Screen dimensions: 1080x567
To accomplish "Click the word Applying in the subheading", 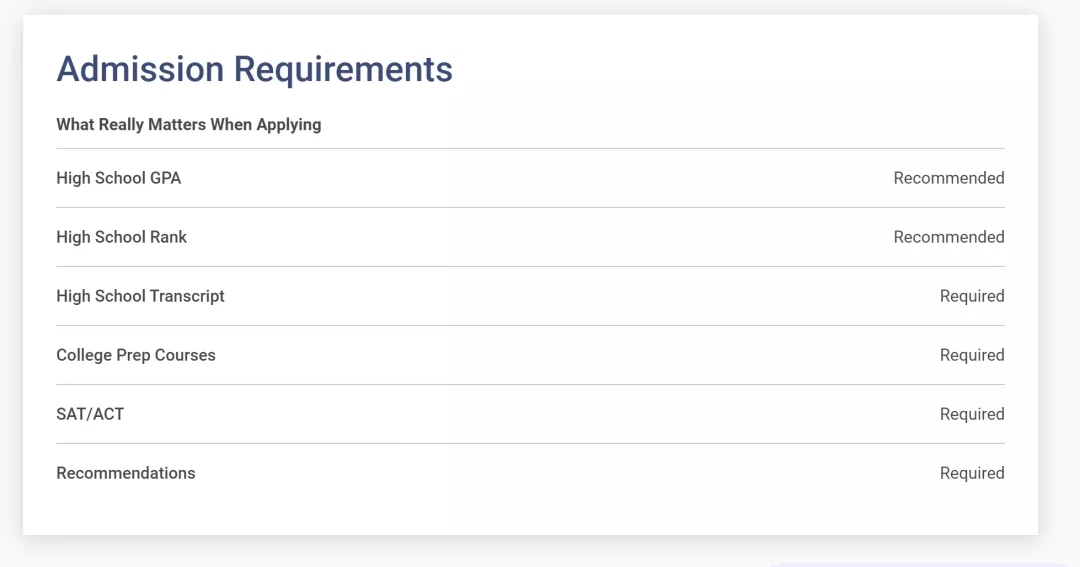I will tap(289, 125).
